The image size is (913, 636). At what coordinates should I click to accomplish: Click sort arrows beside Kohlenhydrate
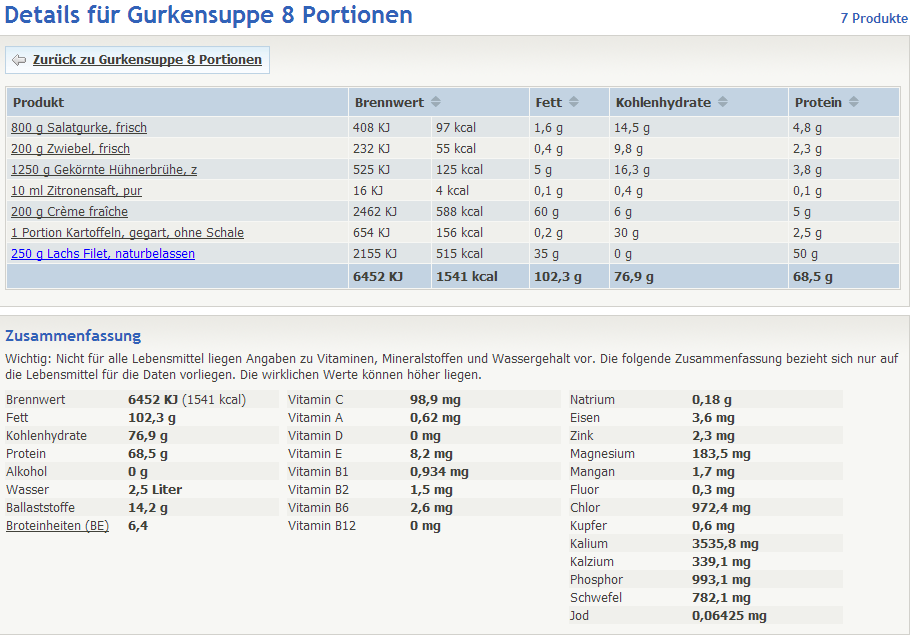[x=723, y=103]
